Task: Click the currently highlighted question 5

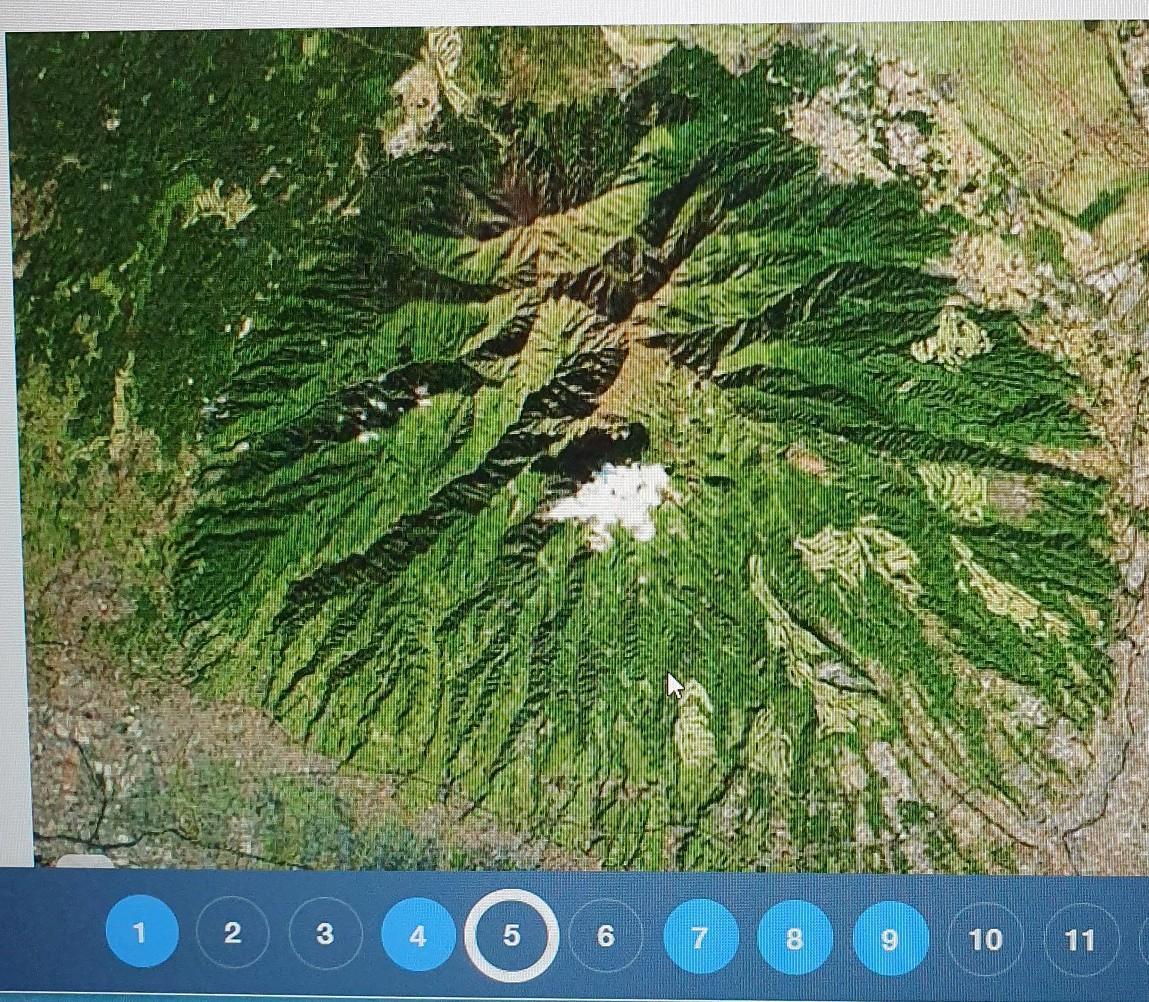Action: [511, 936]
